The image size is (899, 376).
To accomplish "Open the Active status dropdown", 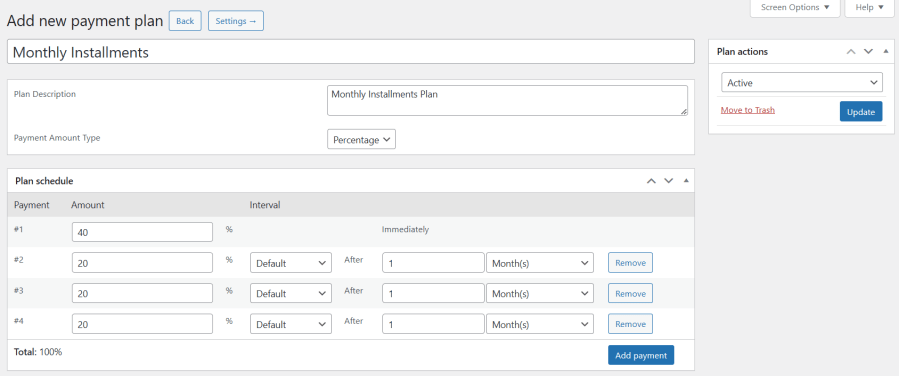I will (x=802, y=83).
